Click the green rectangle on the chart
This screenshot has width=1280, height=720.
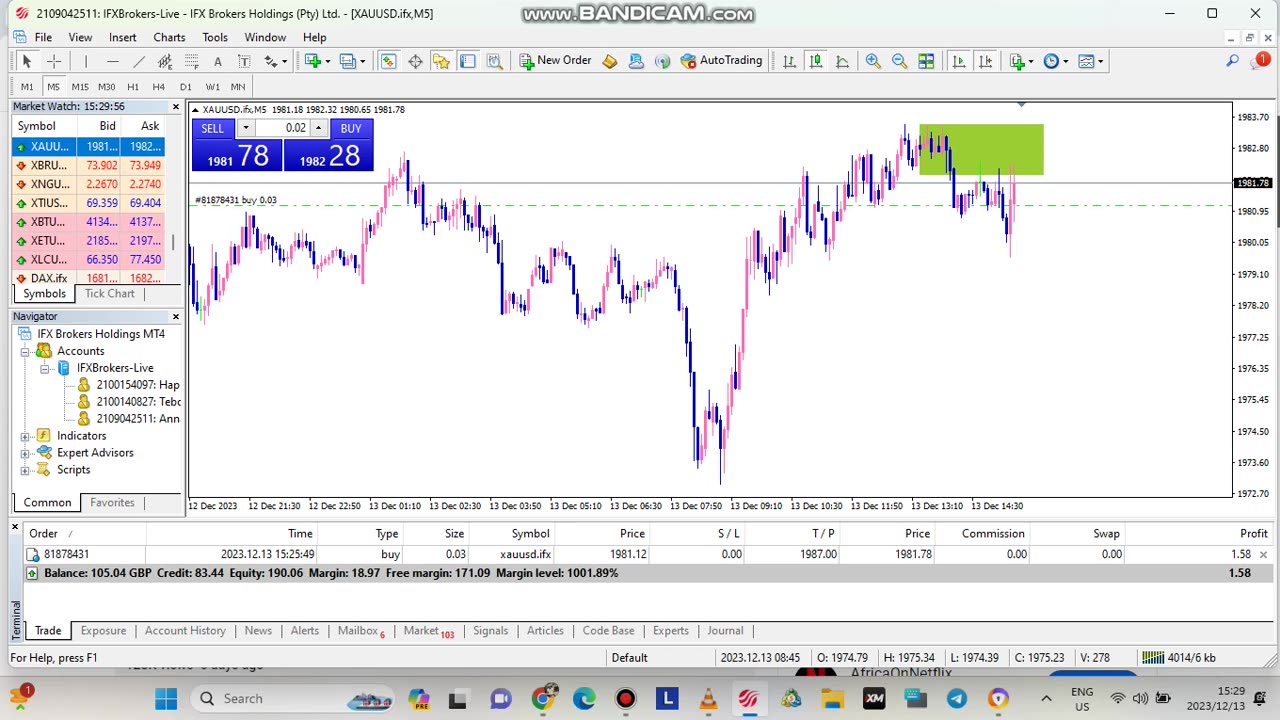click(x=981, y=150)
